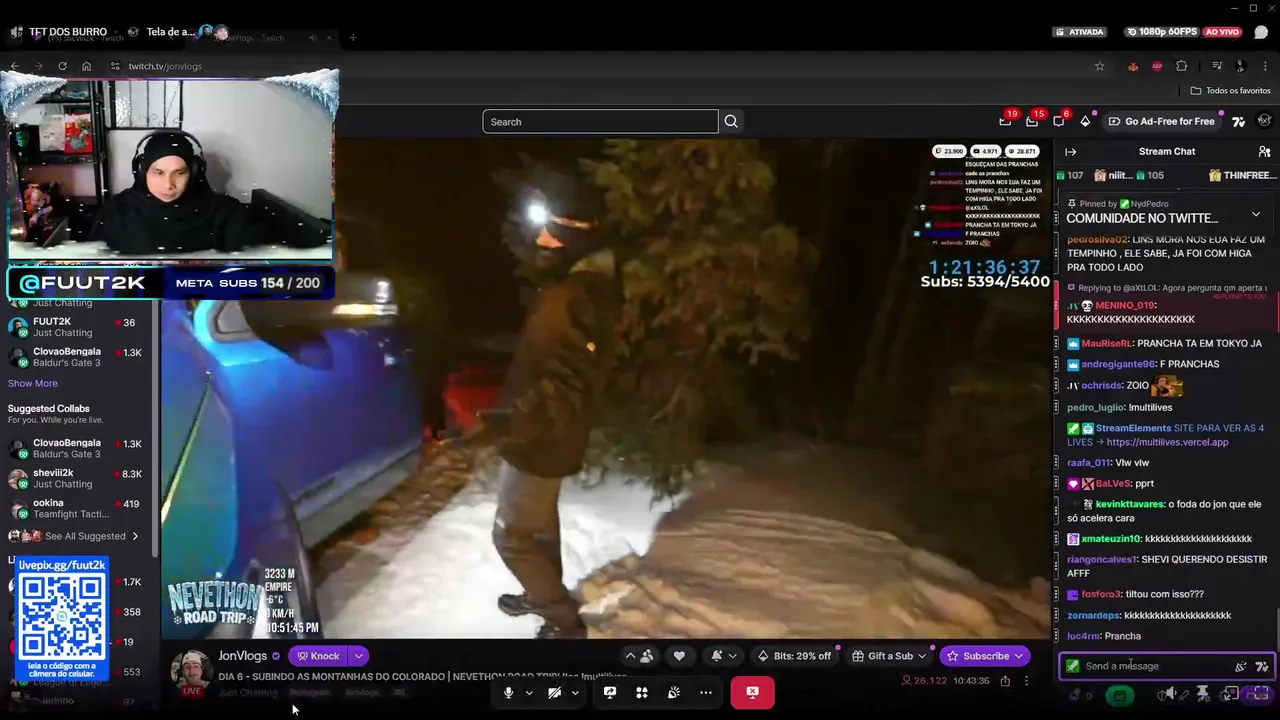
Task: Open ookina in Suggested Collabs
Action: pos(78,508)
